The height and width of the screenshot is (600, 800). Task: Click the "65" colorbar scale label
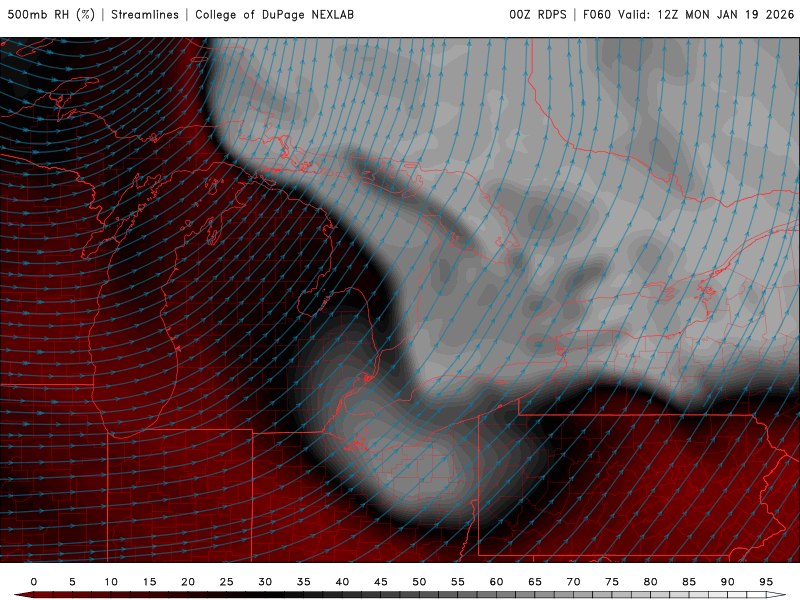[x=535, y=582]
